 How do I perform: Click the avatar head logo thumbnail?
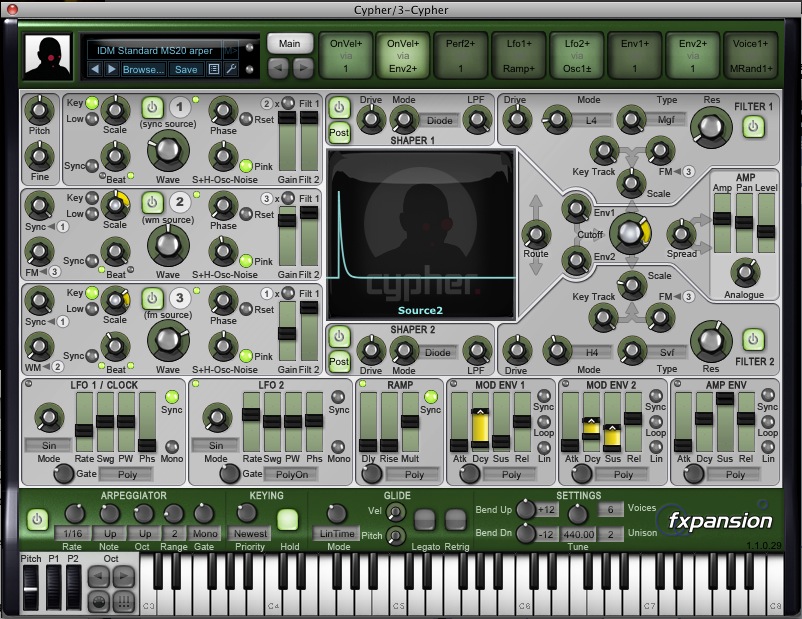coord(48,57)
